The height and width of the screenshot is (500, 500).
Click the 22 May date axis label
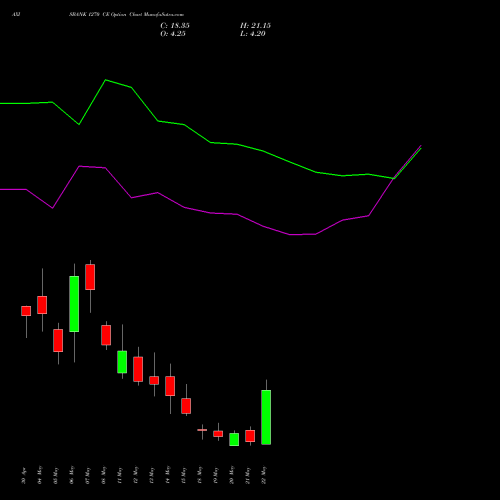[264, 475]
